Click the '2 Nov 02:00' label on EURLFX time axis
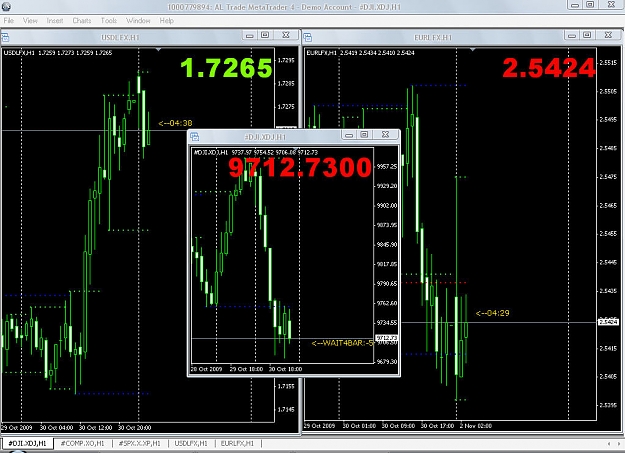This screenshot has height=453, width=625. click(476, 425)
